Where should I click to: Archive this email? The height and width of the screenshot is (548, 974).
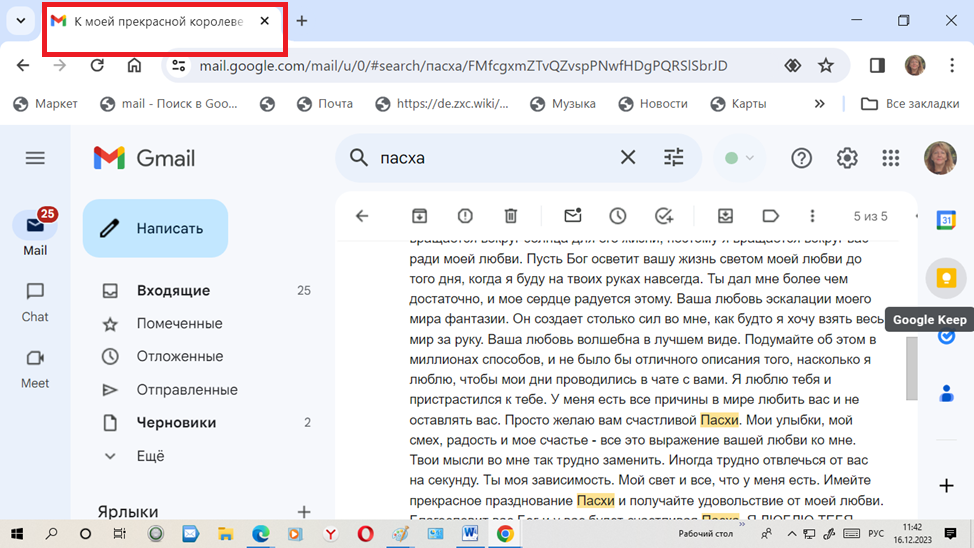(420, 216)
